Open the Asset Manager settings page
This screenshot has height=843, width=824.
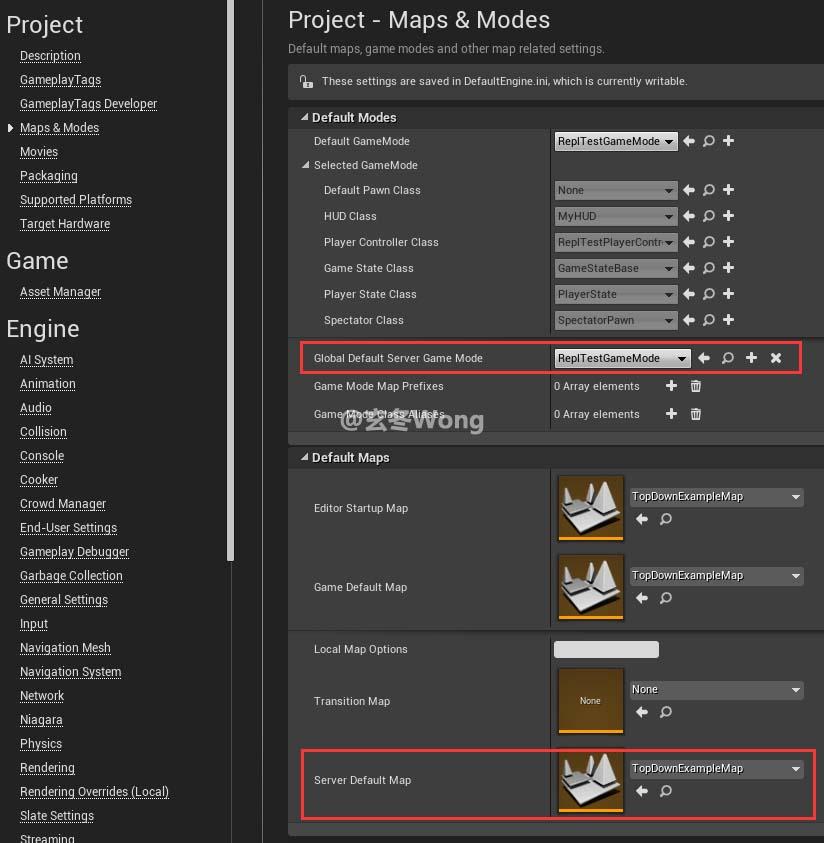60,291
